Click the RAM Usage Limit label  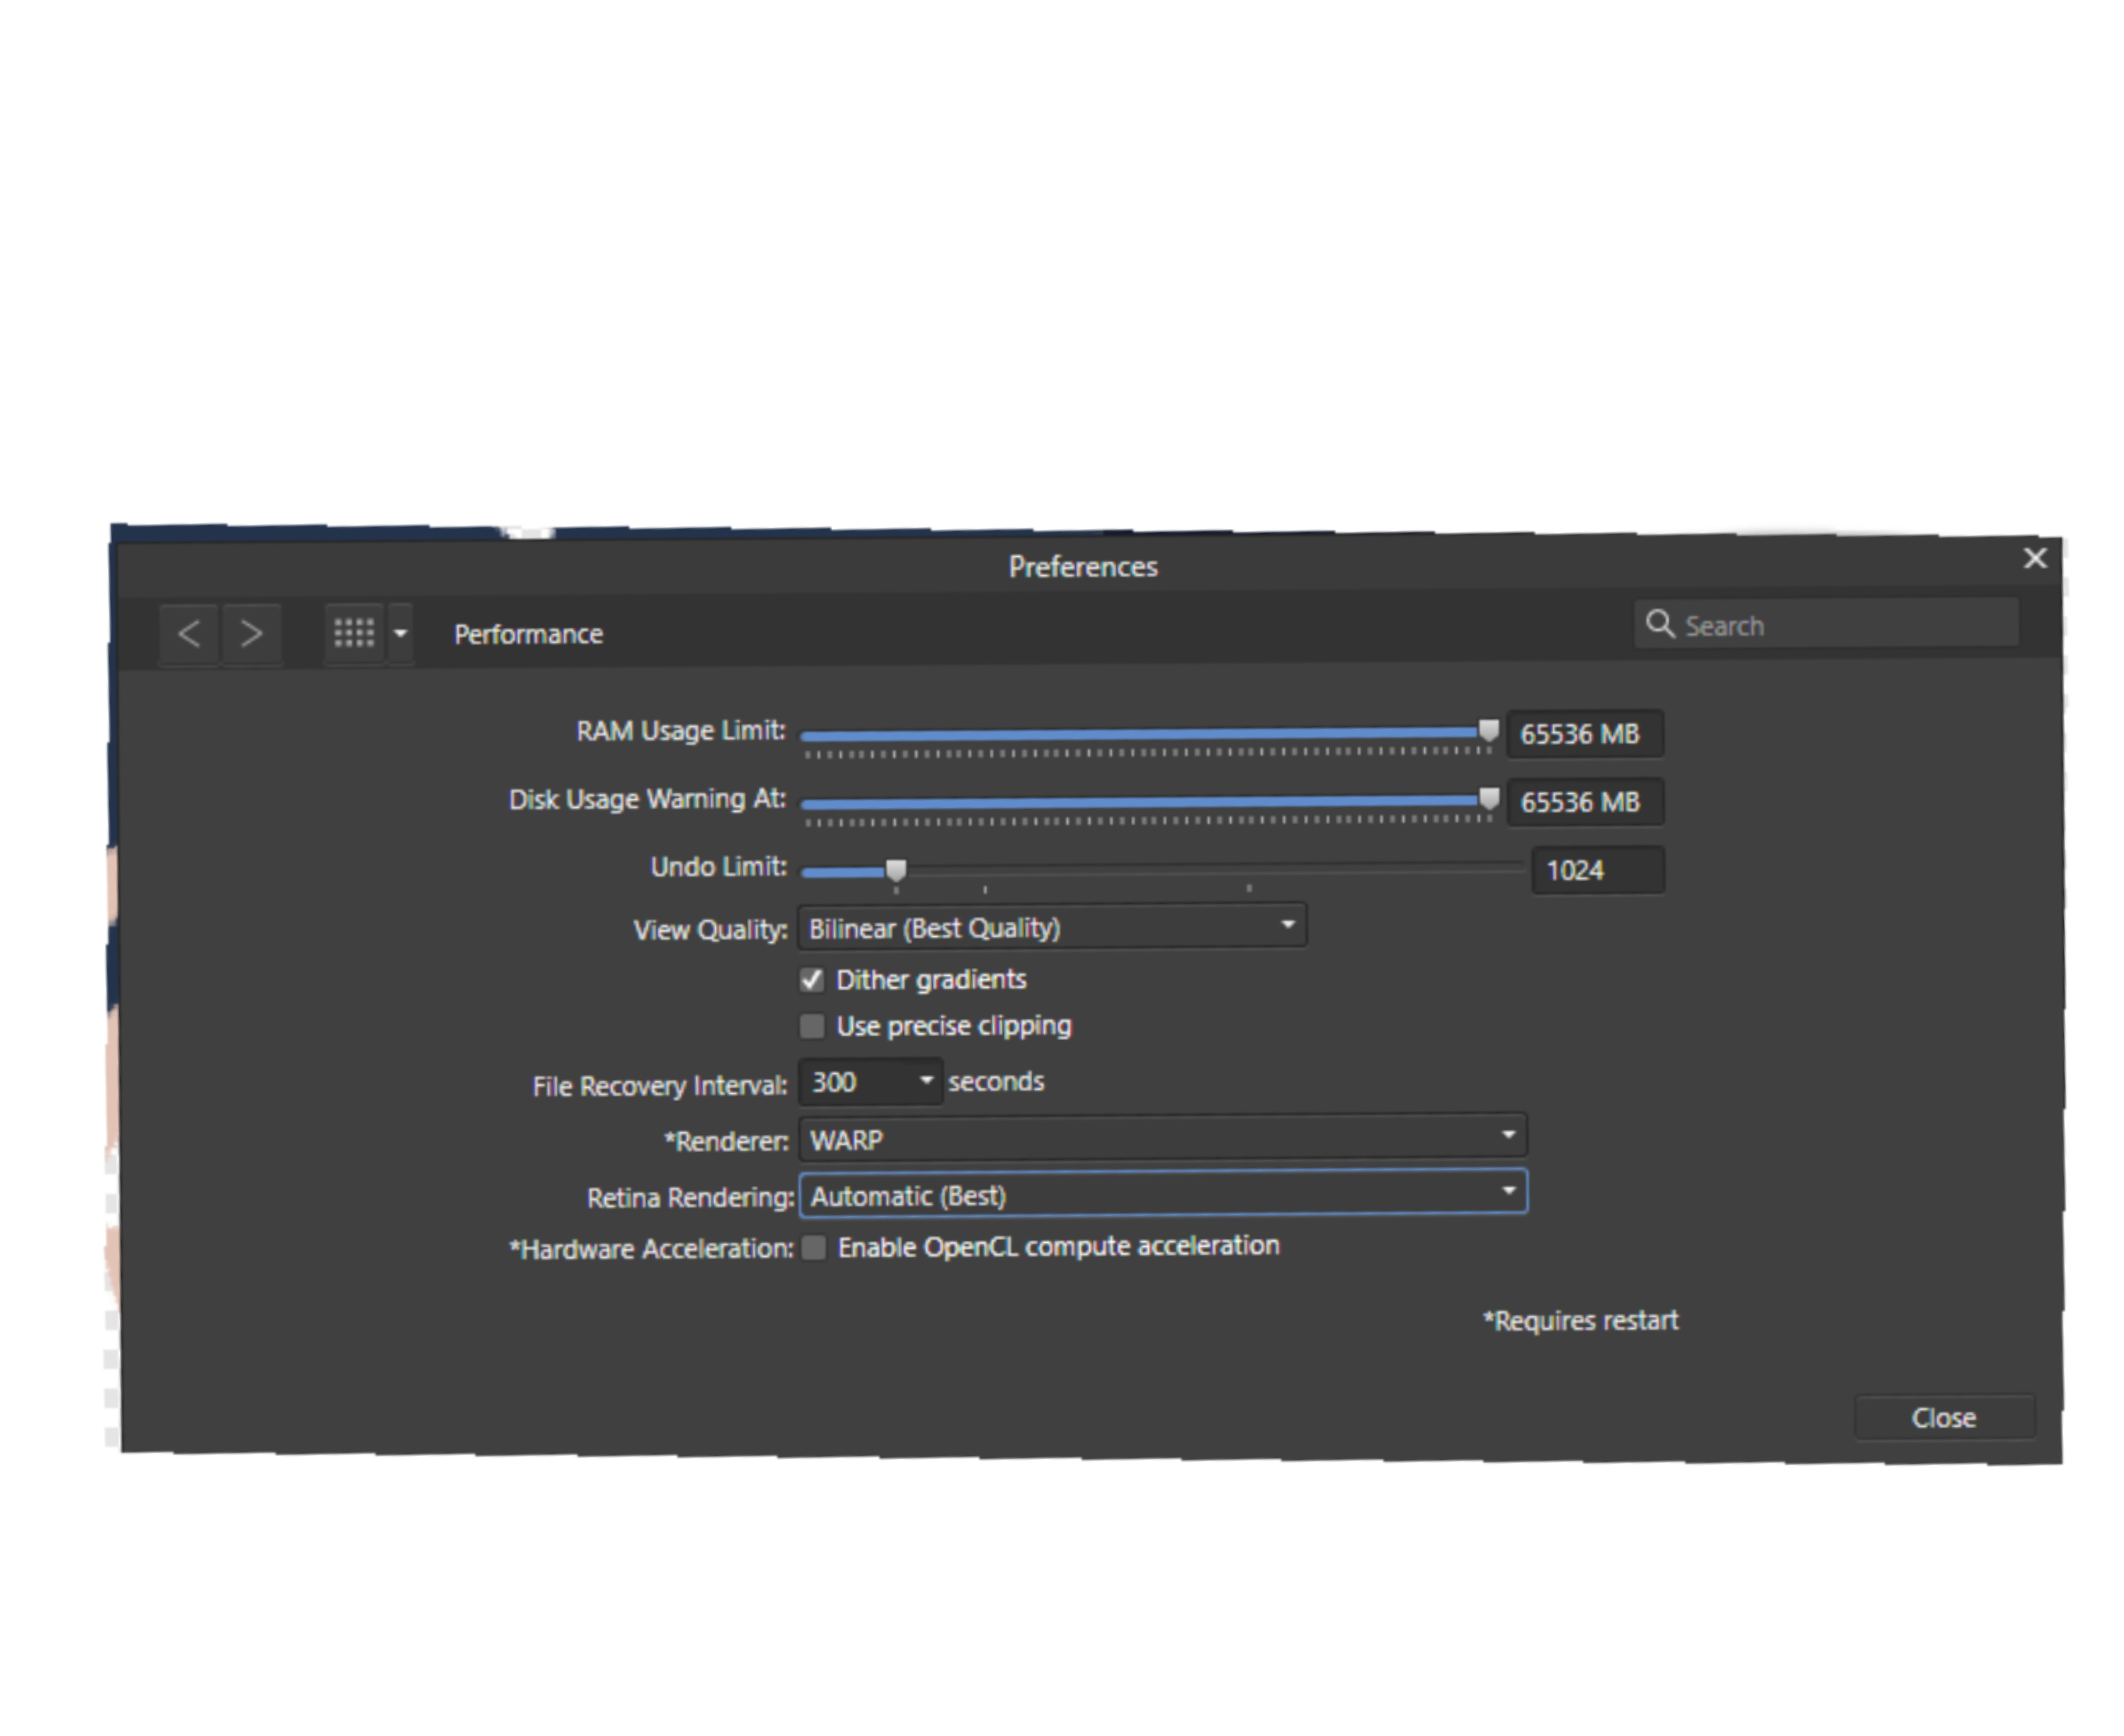pyautogui.click(x=681, y=731)
